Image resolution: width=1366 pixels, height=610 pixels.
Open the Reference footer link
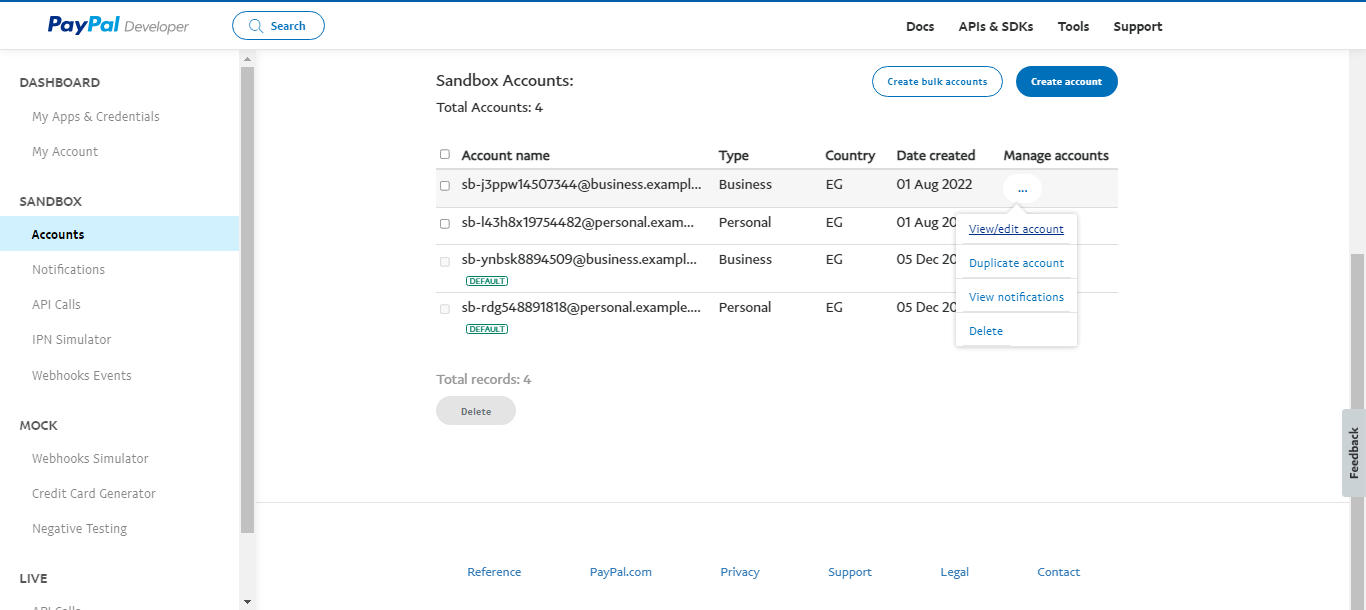pyautogui.click(x=494, y=572)
